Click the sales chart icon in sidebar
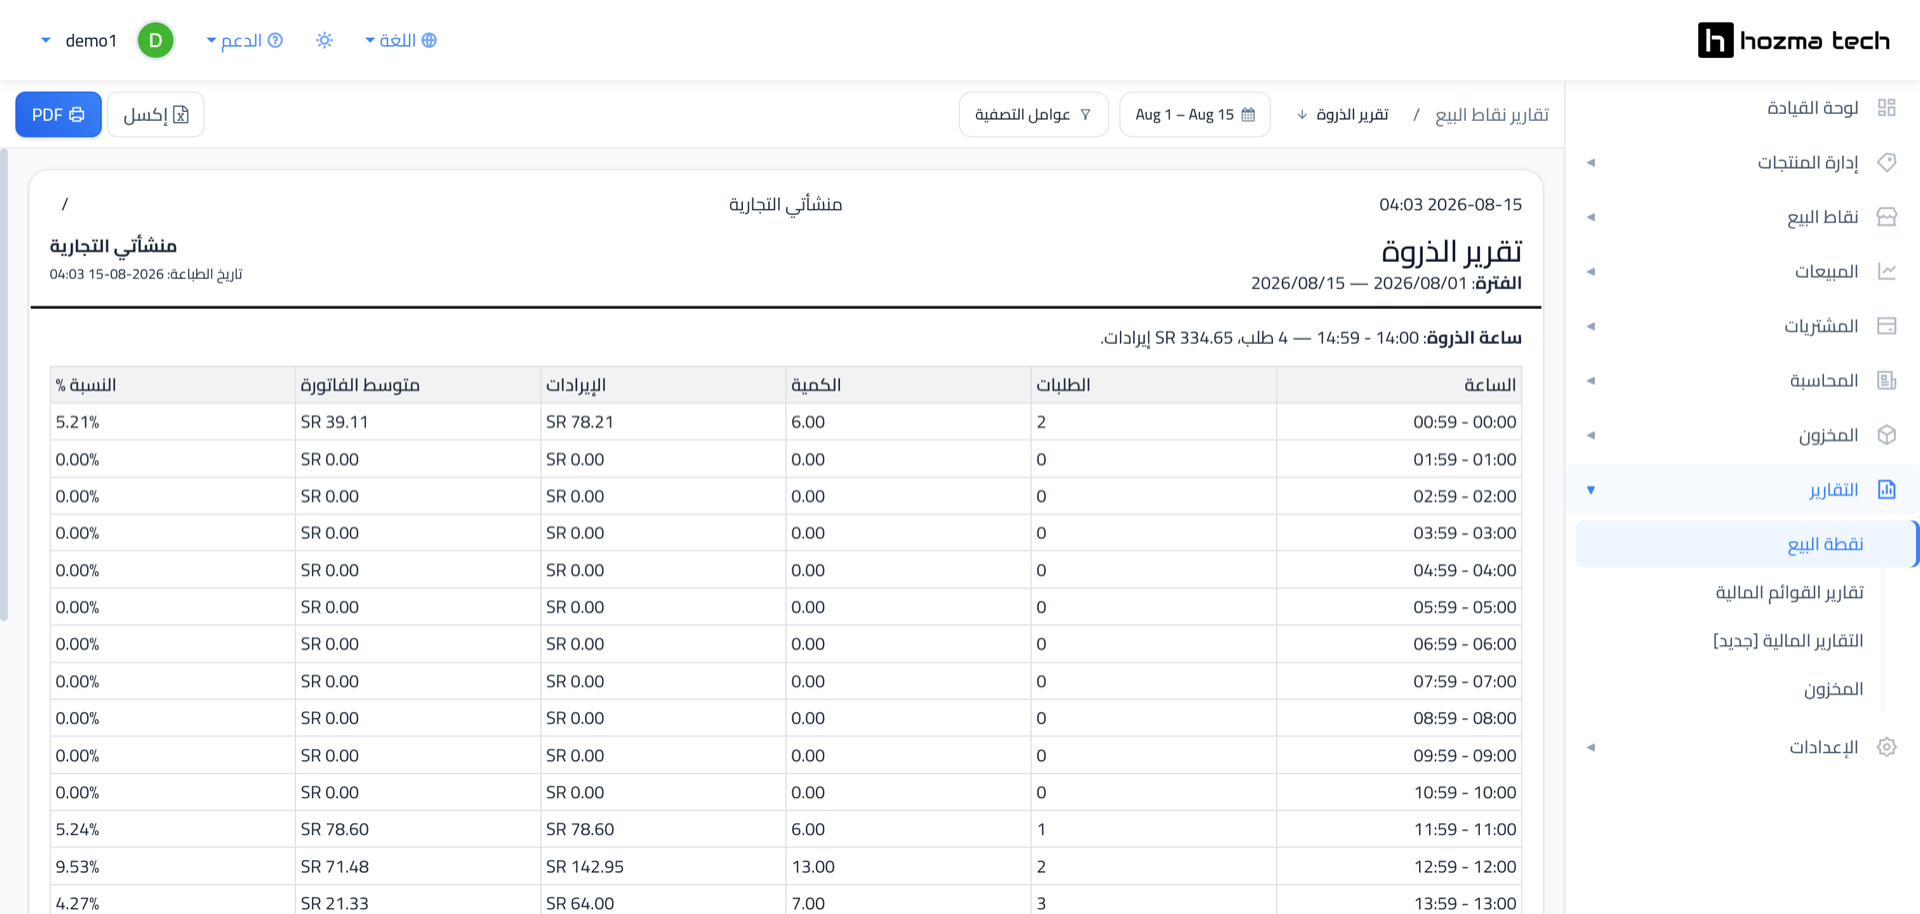Screen dimensions: 1920x914 point(1886,271)
